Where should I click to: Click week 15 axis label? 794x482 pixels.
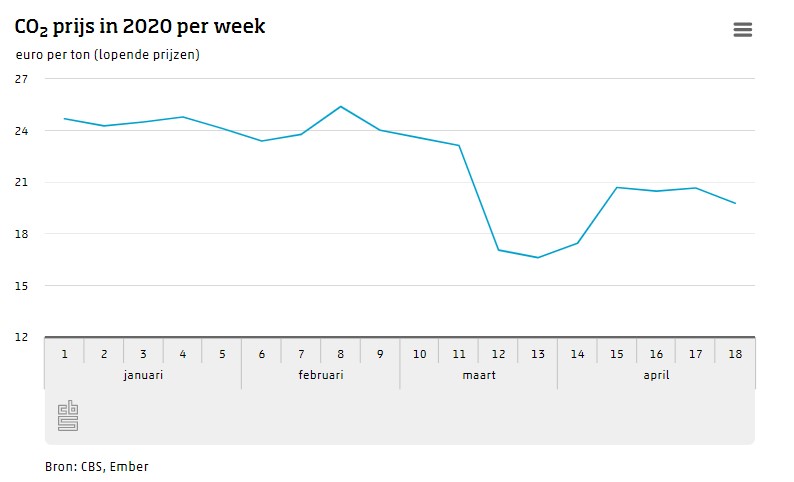pyautogui.click(x=617, y=354)
